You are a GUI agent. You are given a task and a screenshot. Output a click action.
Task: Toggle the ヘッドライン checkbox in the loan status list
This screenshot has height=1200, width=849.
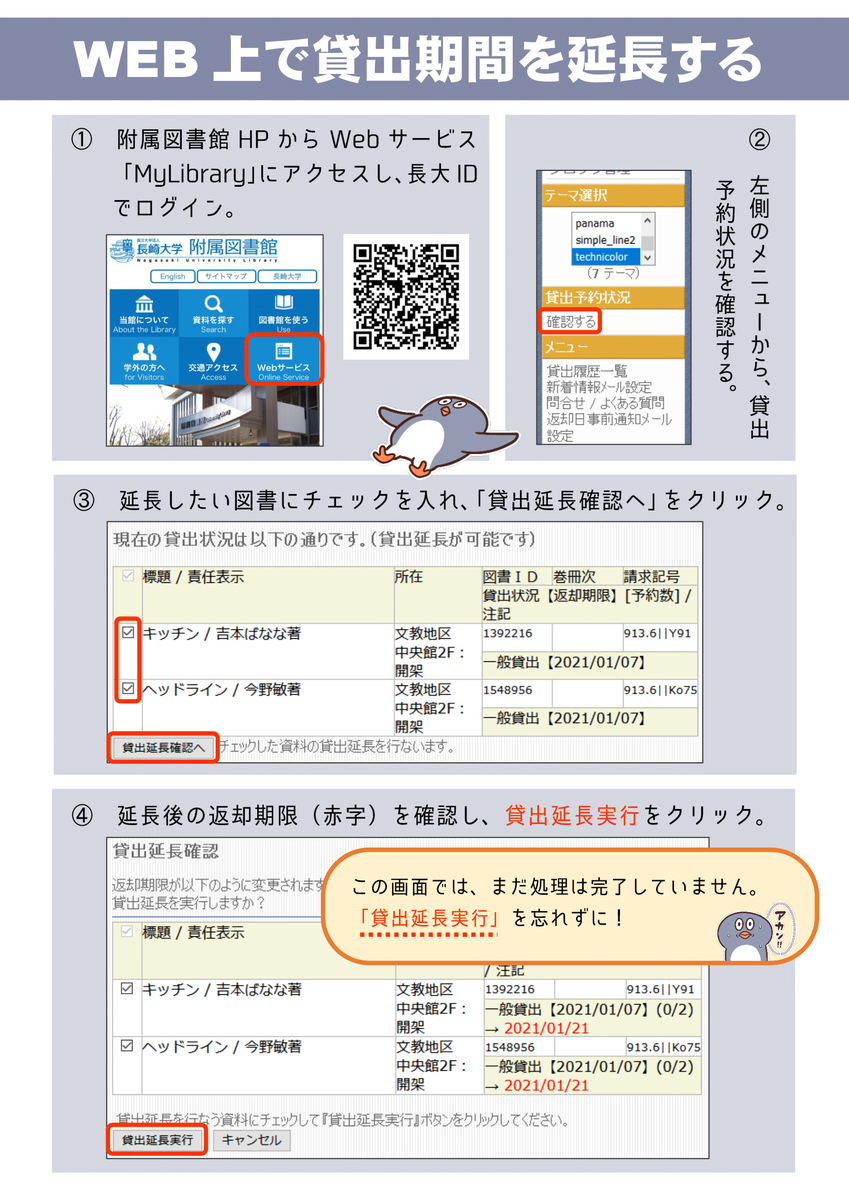128,688
